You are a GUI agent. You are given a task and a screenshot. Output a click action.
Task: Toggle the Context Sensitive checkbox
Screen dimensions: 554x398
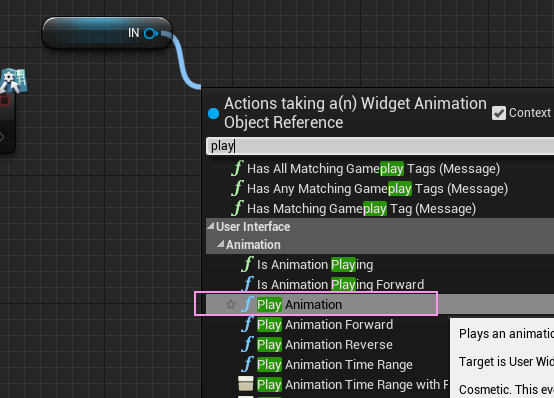[x=499, y=113]
